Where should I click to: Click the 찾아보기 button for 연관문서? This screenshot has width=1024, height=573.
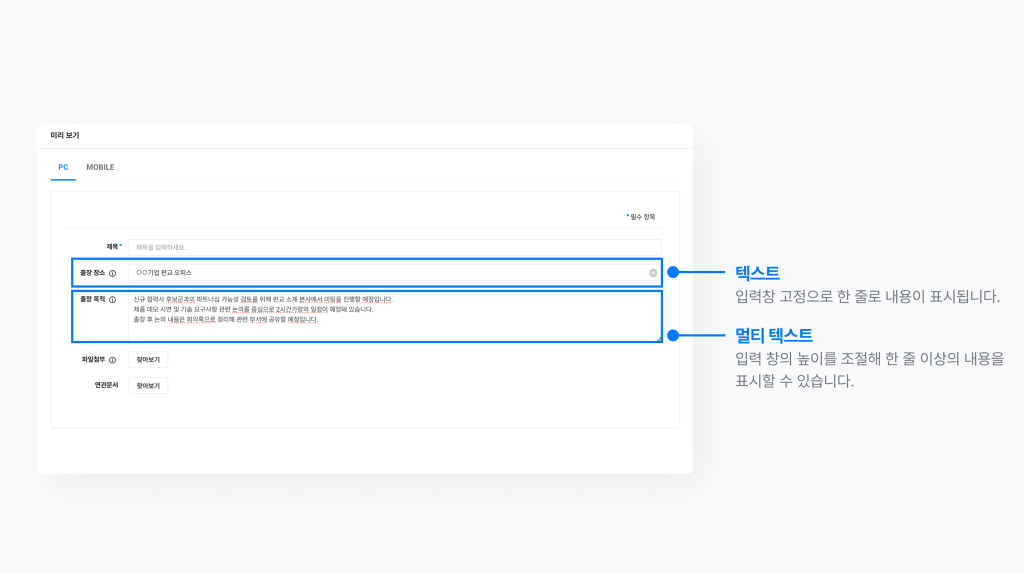click(x=148, y=386)
